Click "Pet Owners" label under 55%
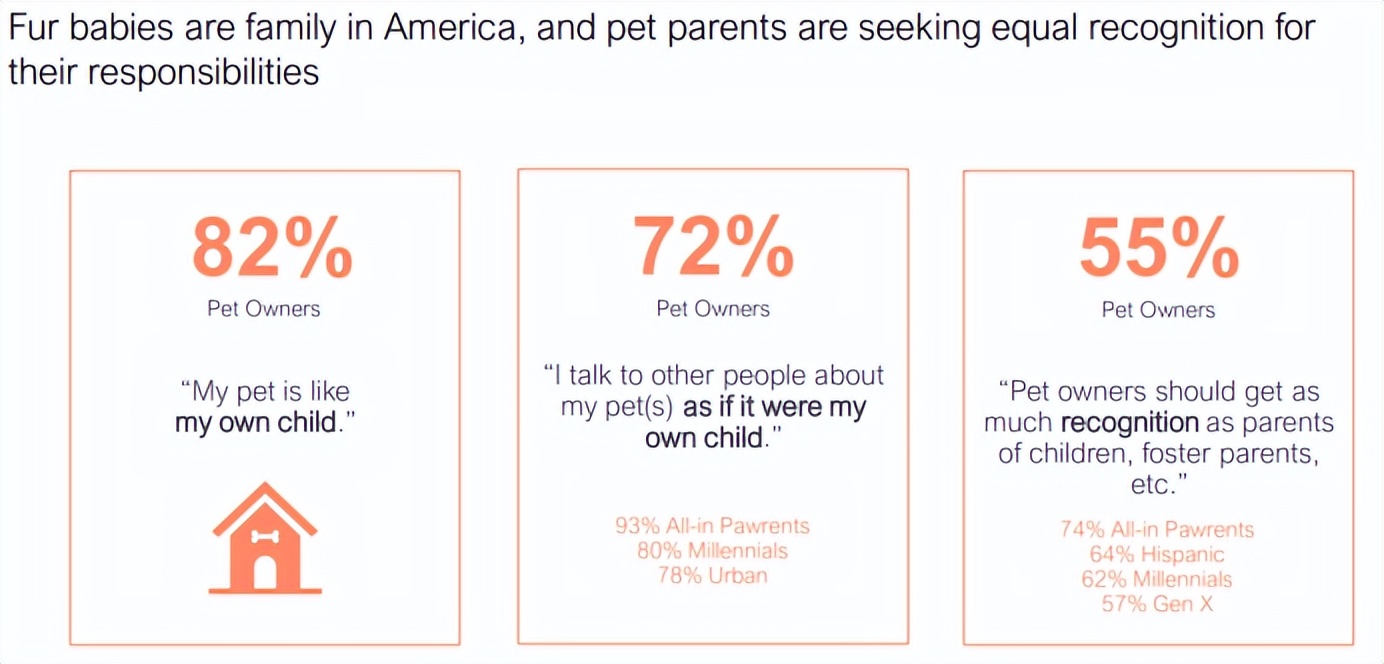The height and width of the screenshot is (664, 1384). (1158, 310)
